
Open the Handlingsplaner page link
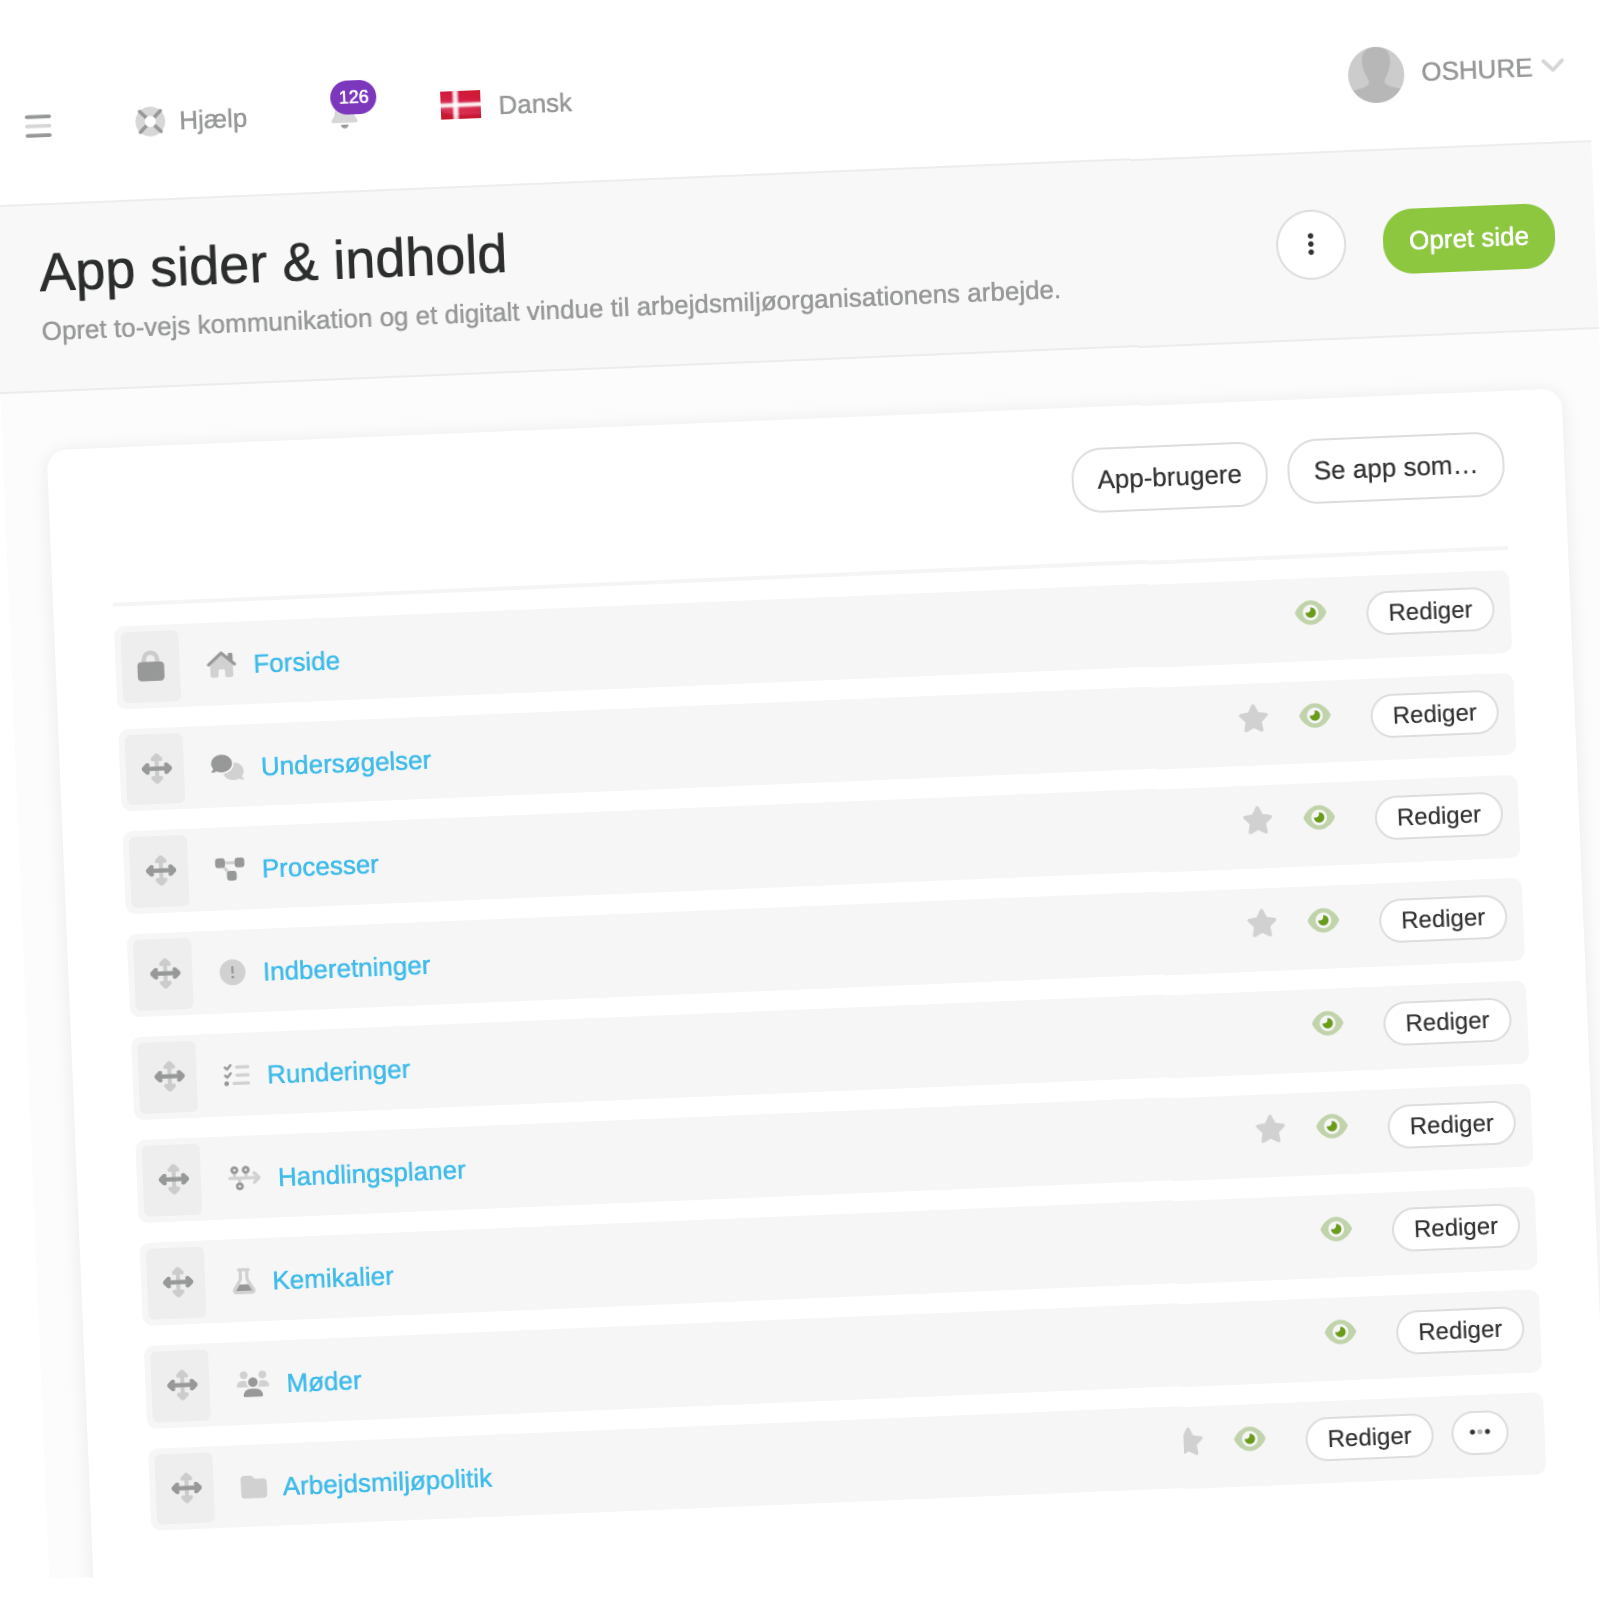coord(371,1173)
